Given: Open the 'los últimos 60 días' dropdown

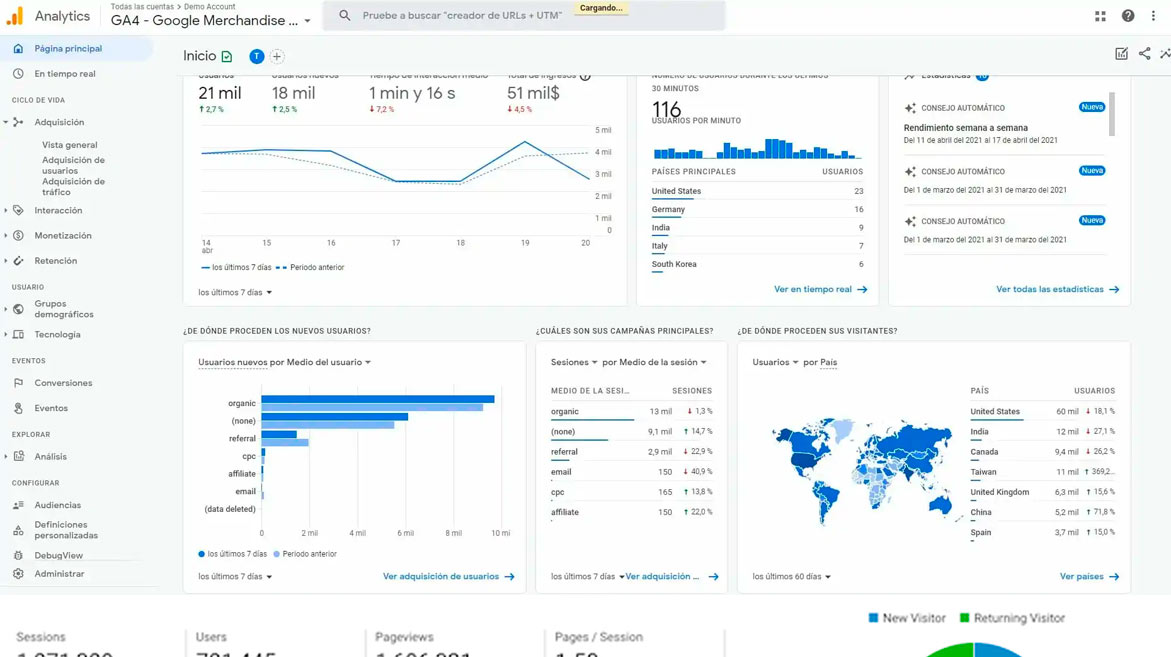Looking at the screenshot, I should [791, 576].
